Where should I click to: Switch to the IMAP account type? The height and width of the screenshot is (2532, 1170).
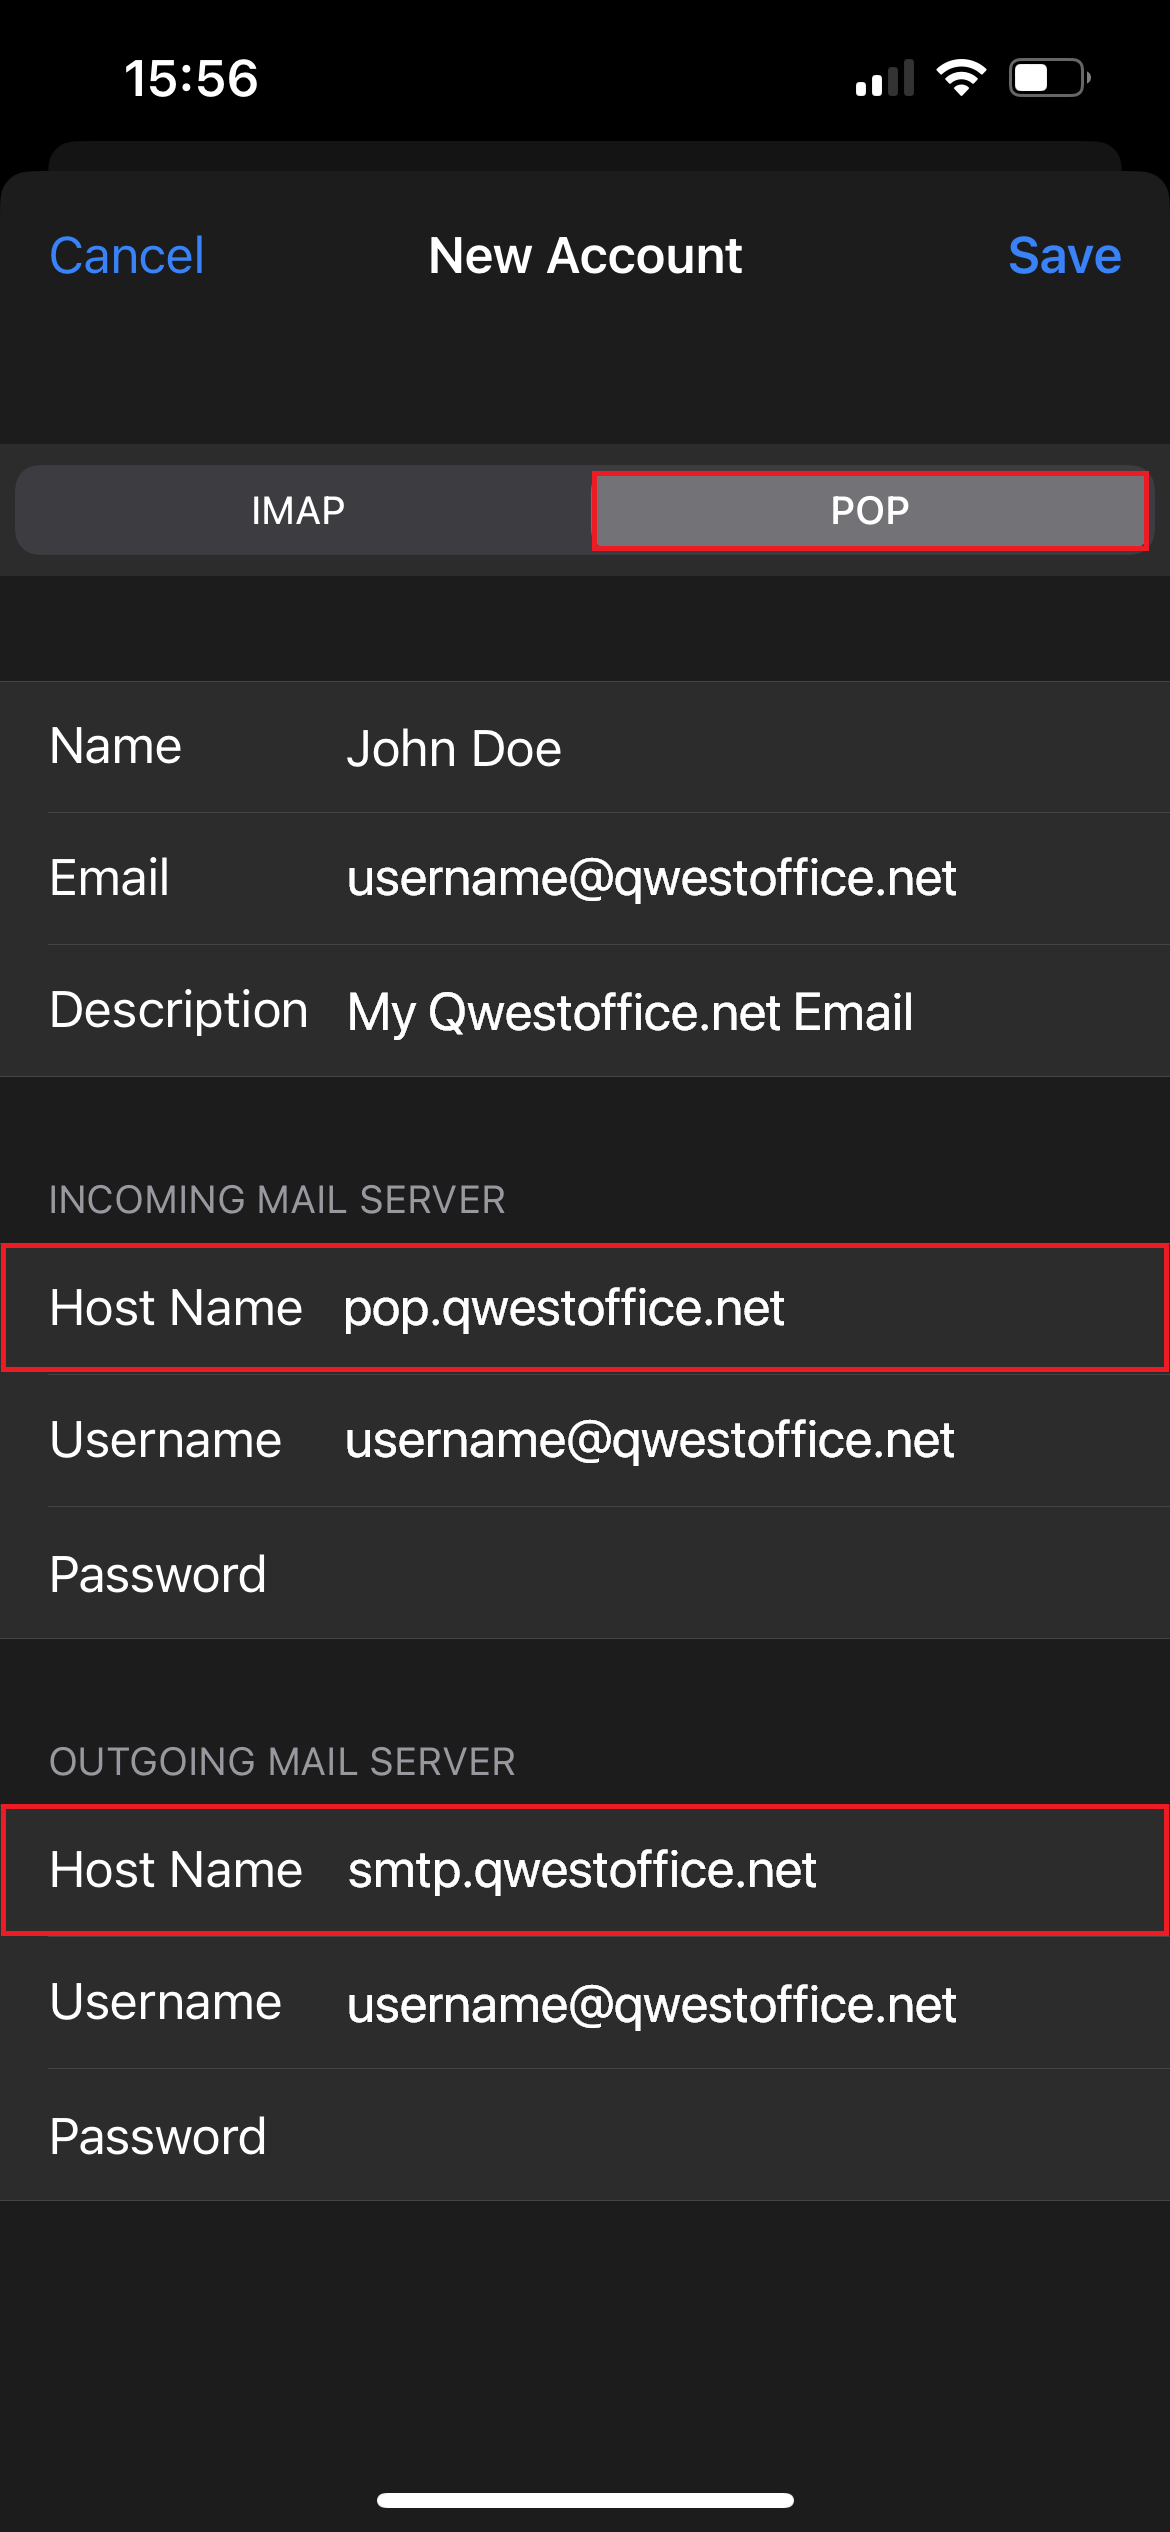coord(298,511)
